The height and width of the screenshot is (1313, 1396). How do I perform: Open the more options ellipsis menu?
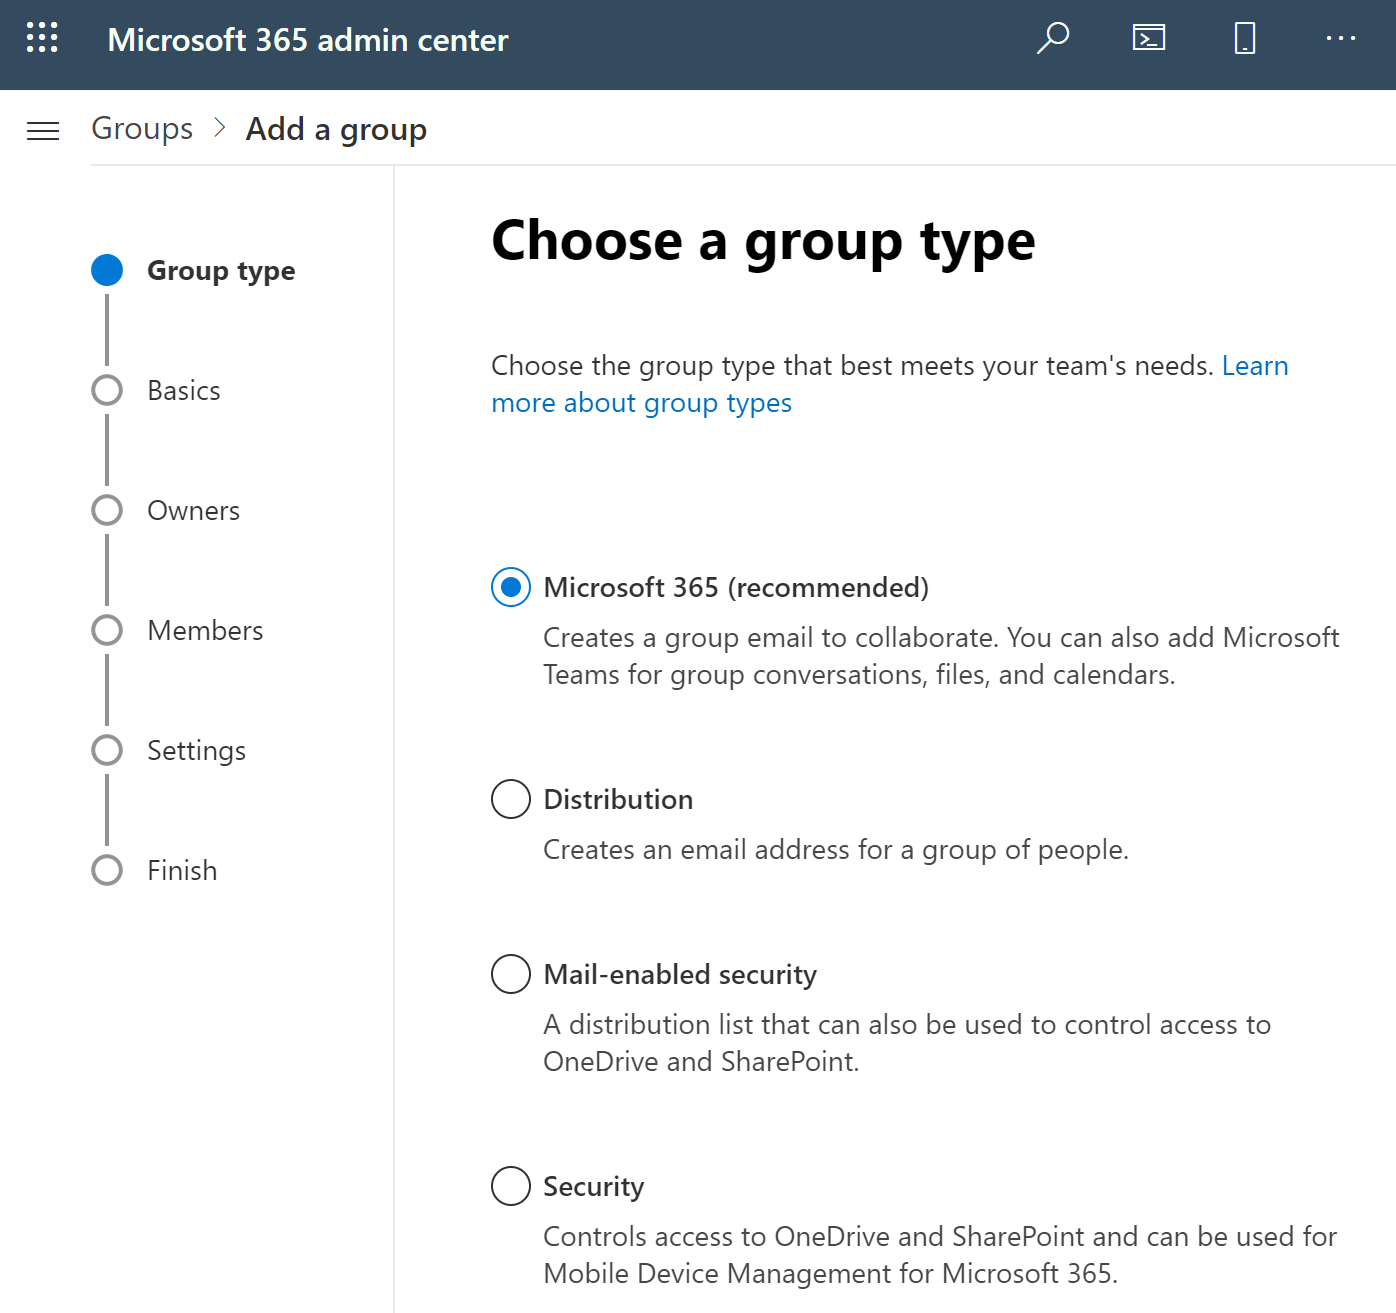click(1340, 39)
